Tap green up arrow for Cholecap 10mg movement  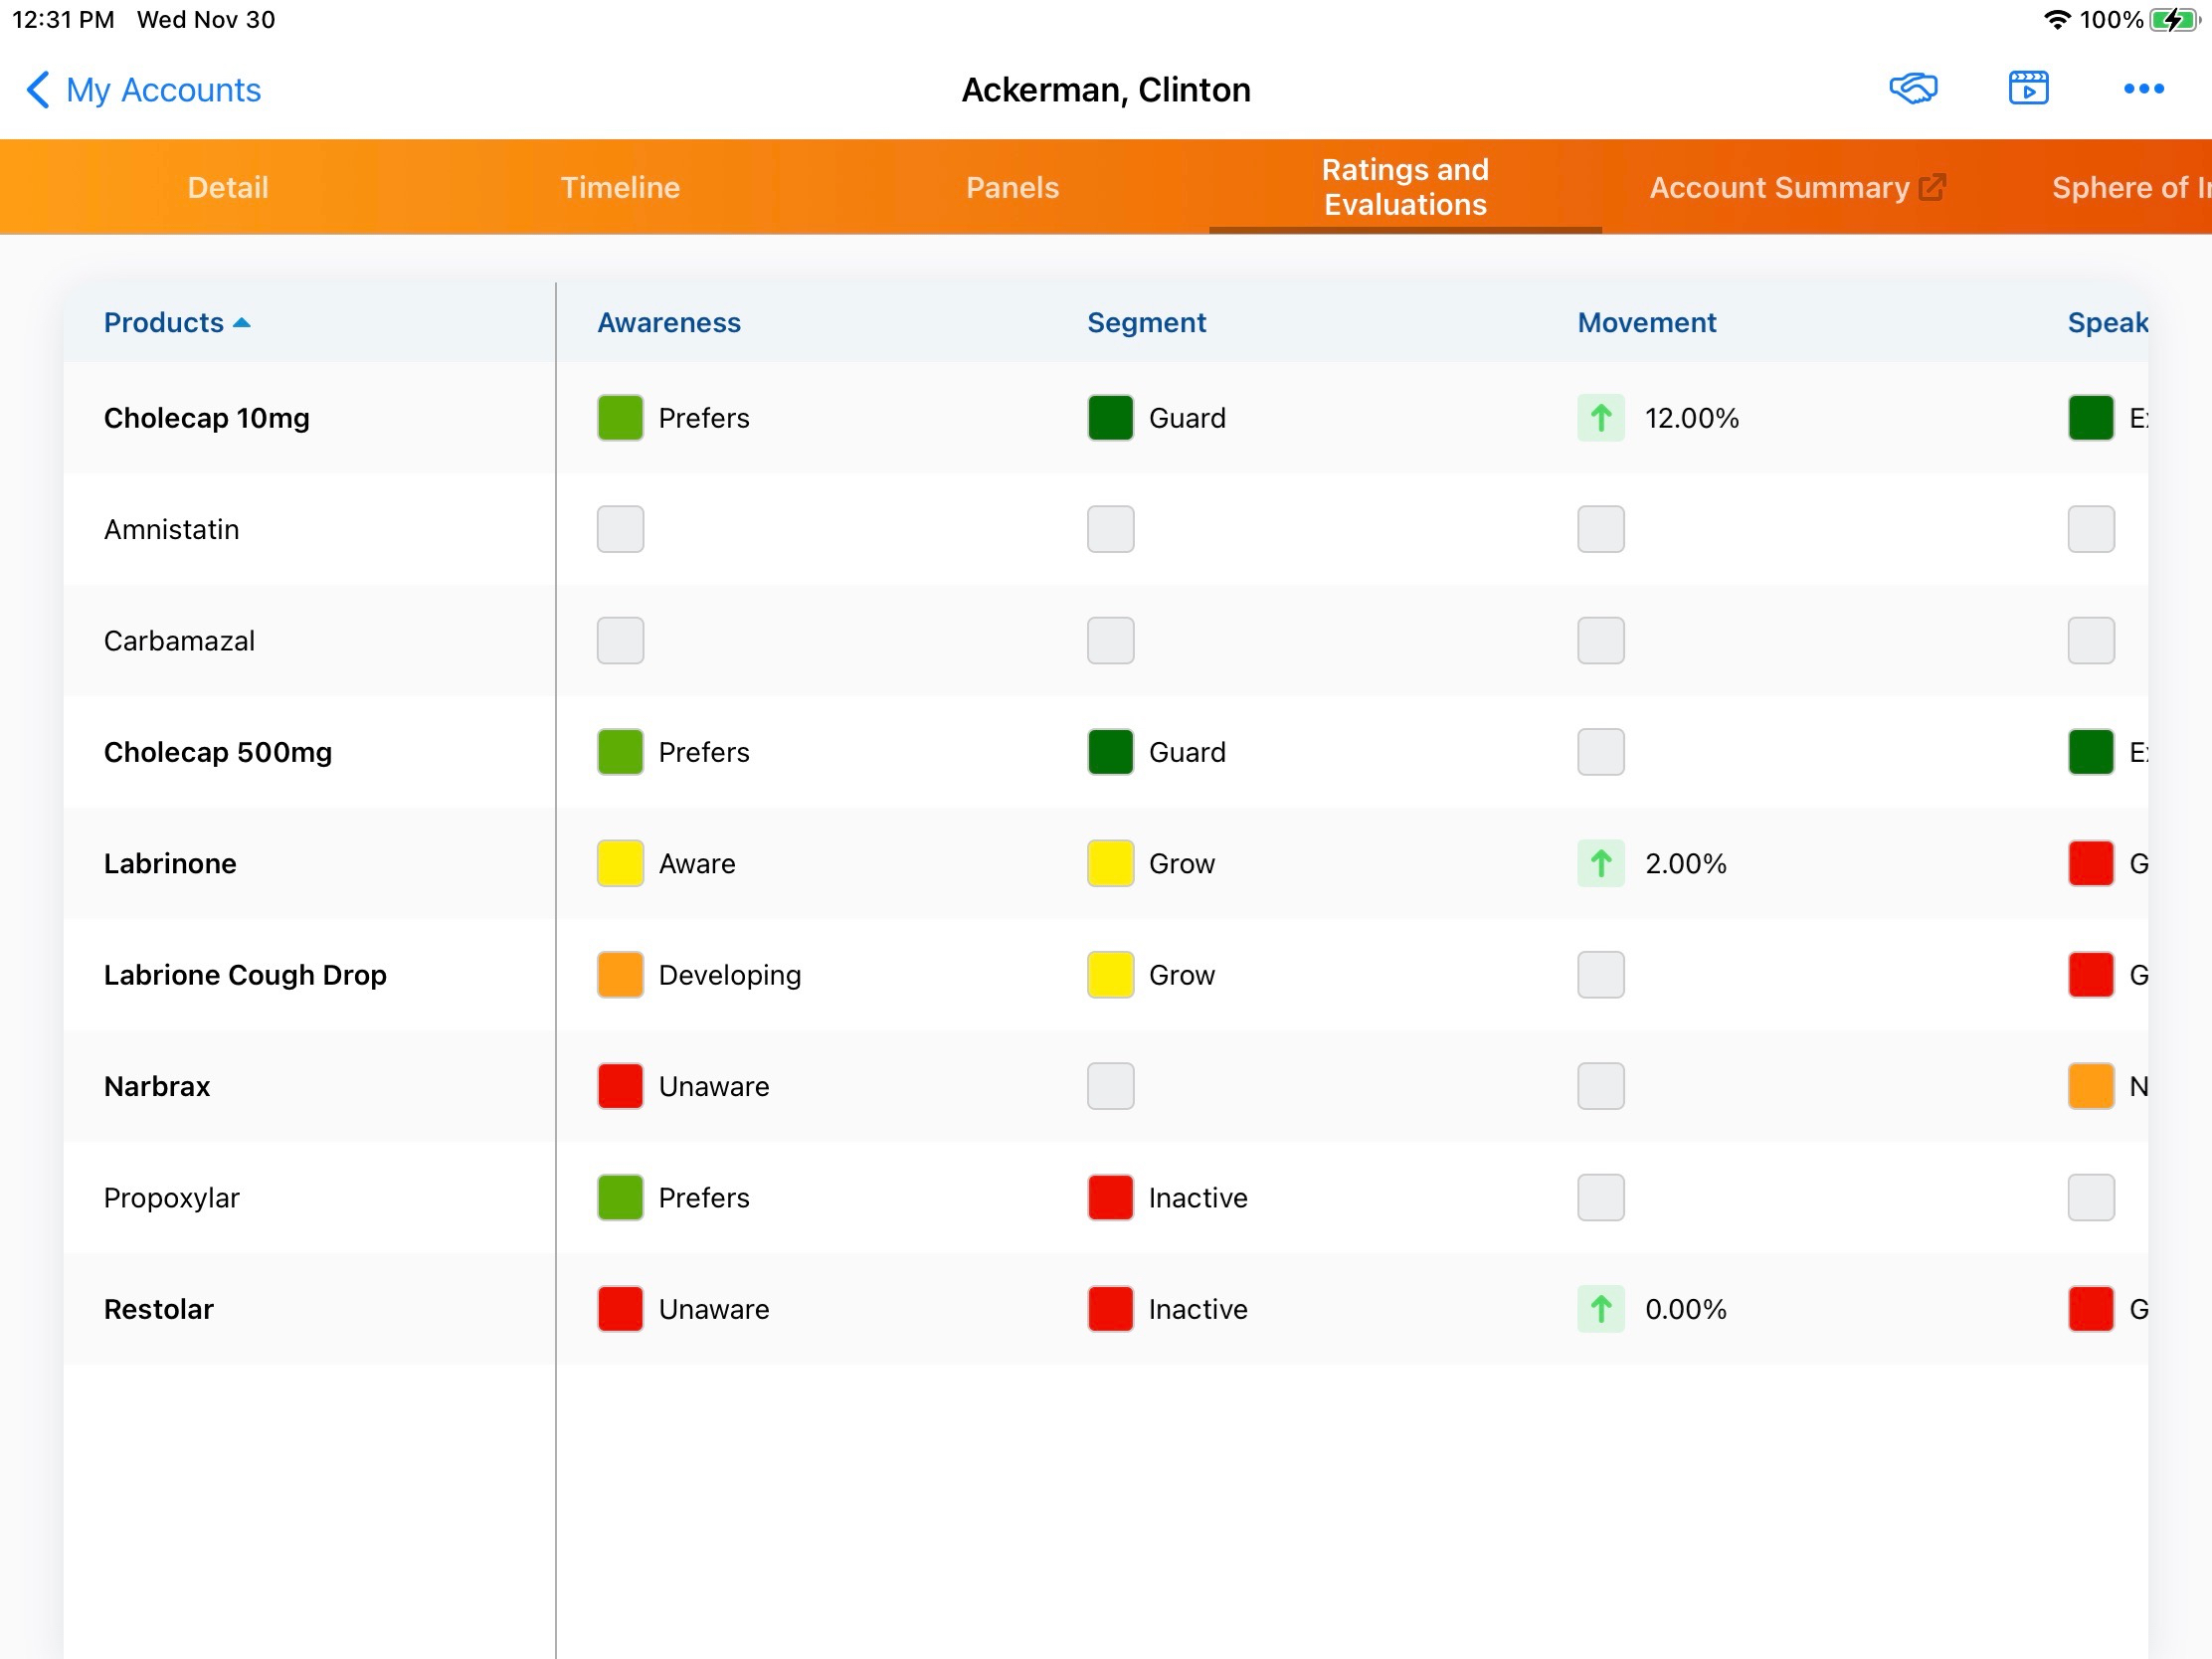1600,418
